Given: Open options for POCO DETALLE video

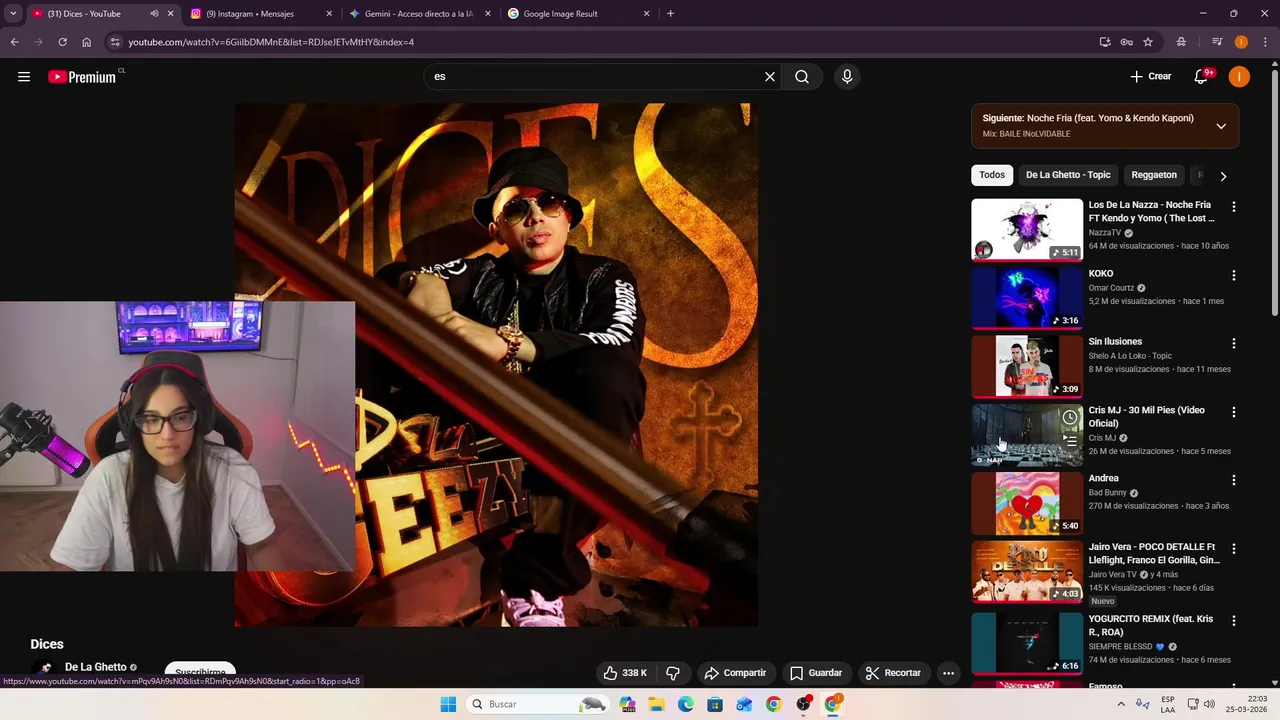Looking at the screenshot, I should click(x=1233, y=549).
